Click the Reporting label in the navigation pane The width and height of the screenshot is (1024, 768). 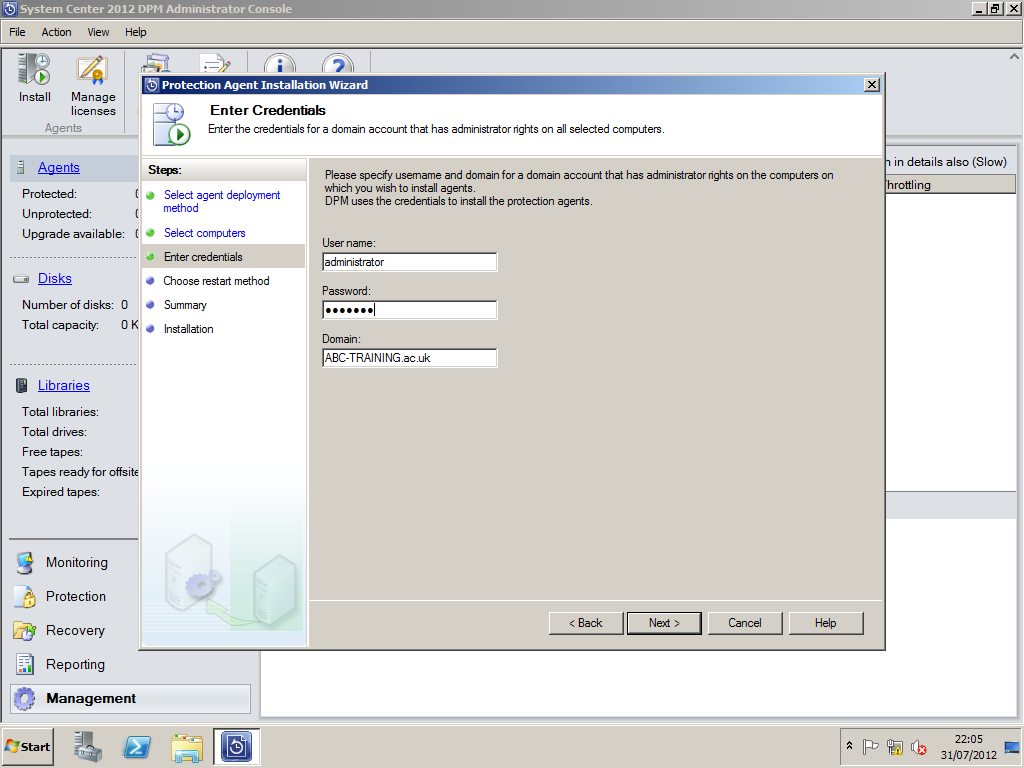pyautogui.click(x=75, y=664)
